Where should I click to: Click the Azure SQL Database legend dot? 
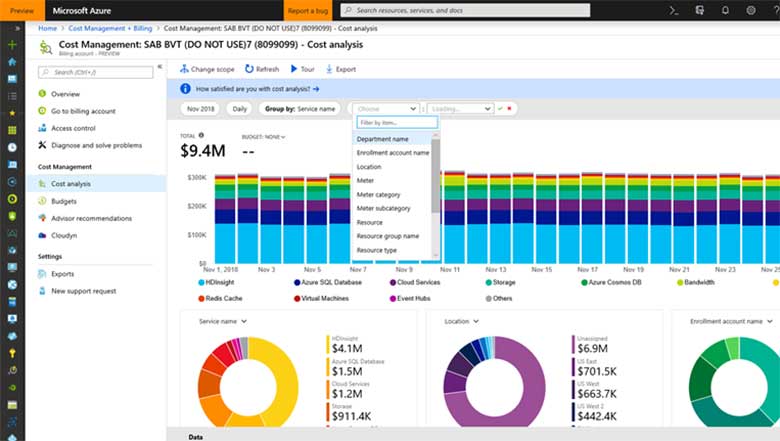click(297, 282)
